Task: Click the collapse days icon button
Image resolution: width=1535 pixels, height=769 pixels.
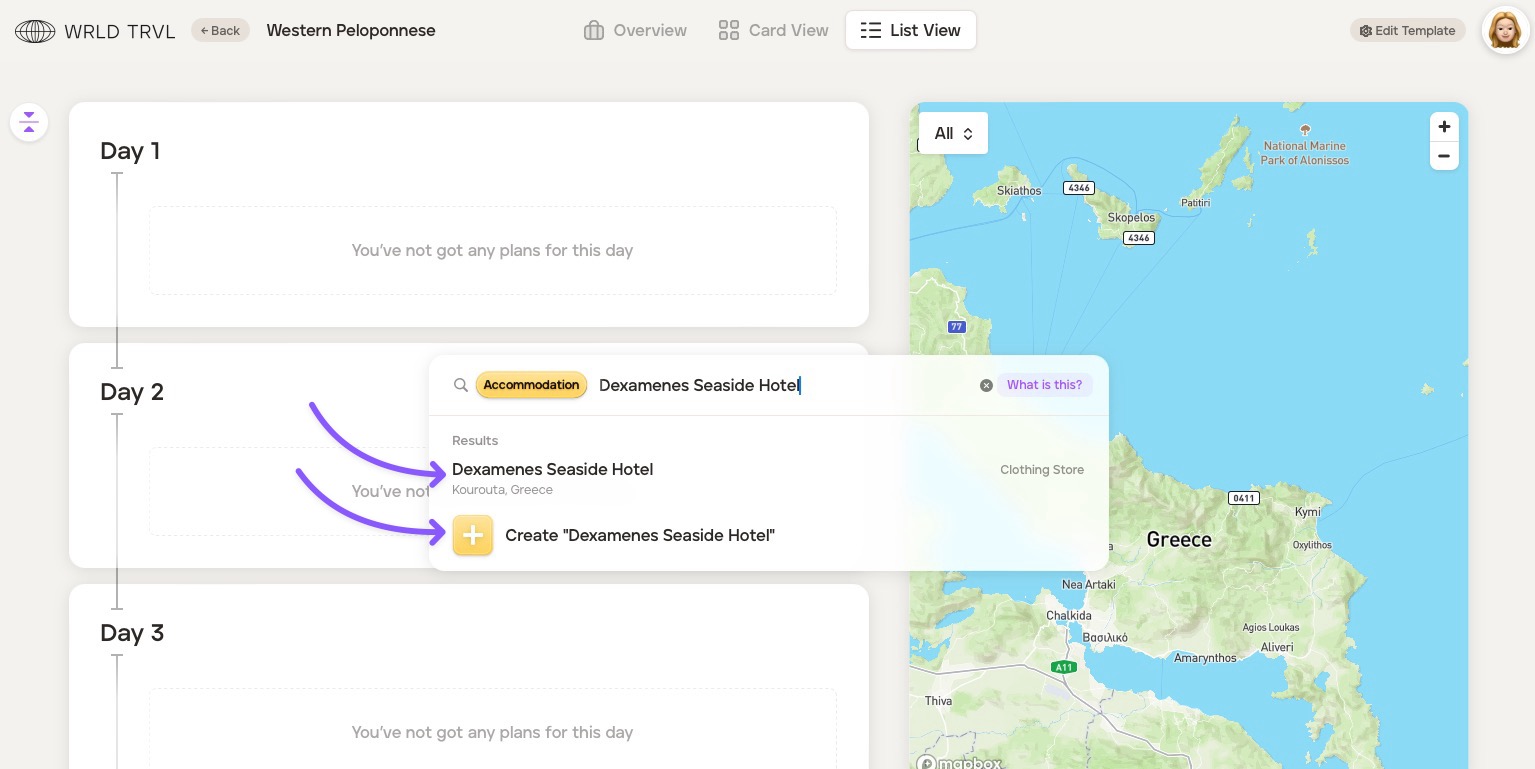Action: [29, 123]
